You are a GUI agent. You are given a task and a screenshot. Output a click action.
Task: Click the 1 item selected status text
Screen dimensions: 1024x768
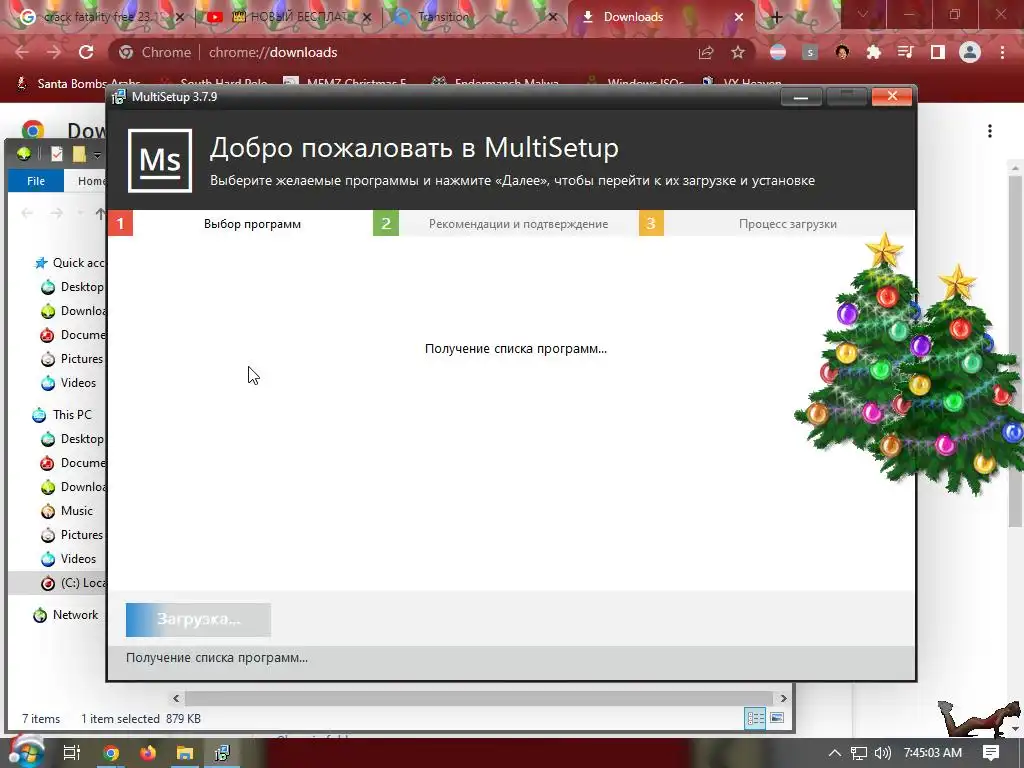120,718
